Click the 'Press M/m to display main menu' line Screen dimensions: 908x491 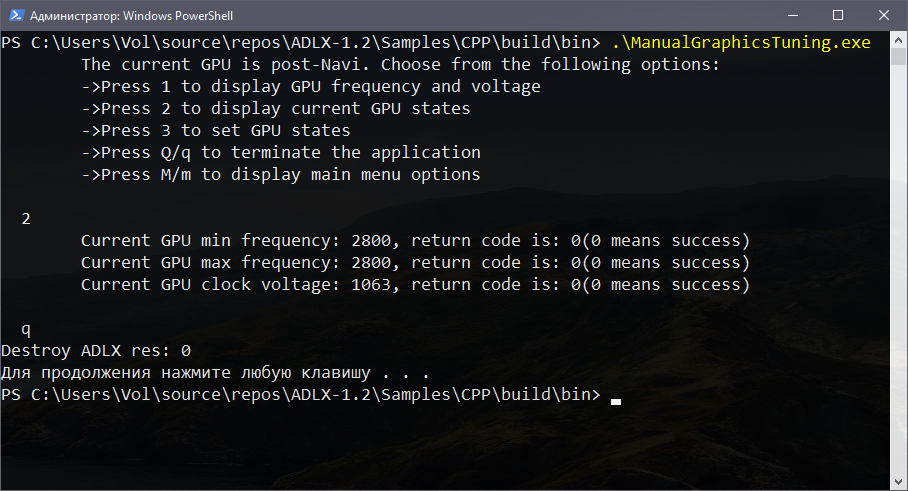point(280,175)
